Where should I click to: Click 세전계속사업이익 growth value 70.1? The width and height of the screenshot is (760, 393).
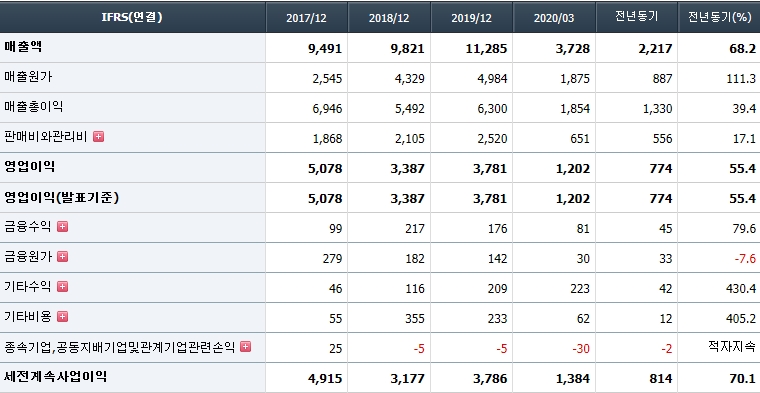tap(744, 378)
